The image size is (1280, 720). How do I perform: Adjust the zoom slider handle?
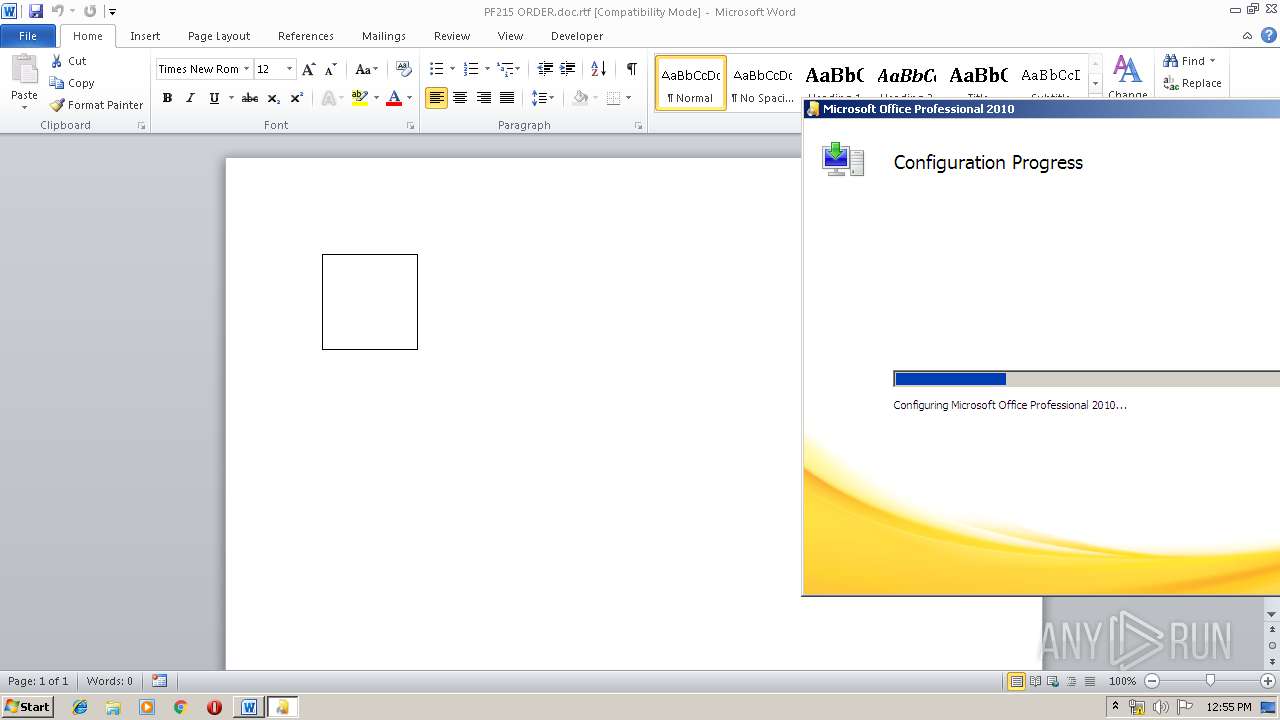(1210, 681)
